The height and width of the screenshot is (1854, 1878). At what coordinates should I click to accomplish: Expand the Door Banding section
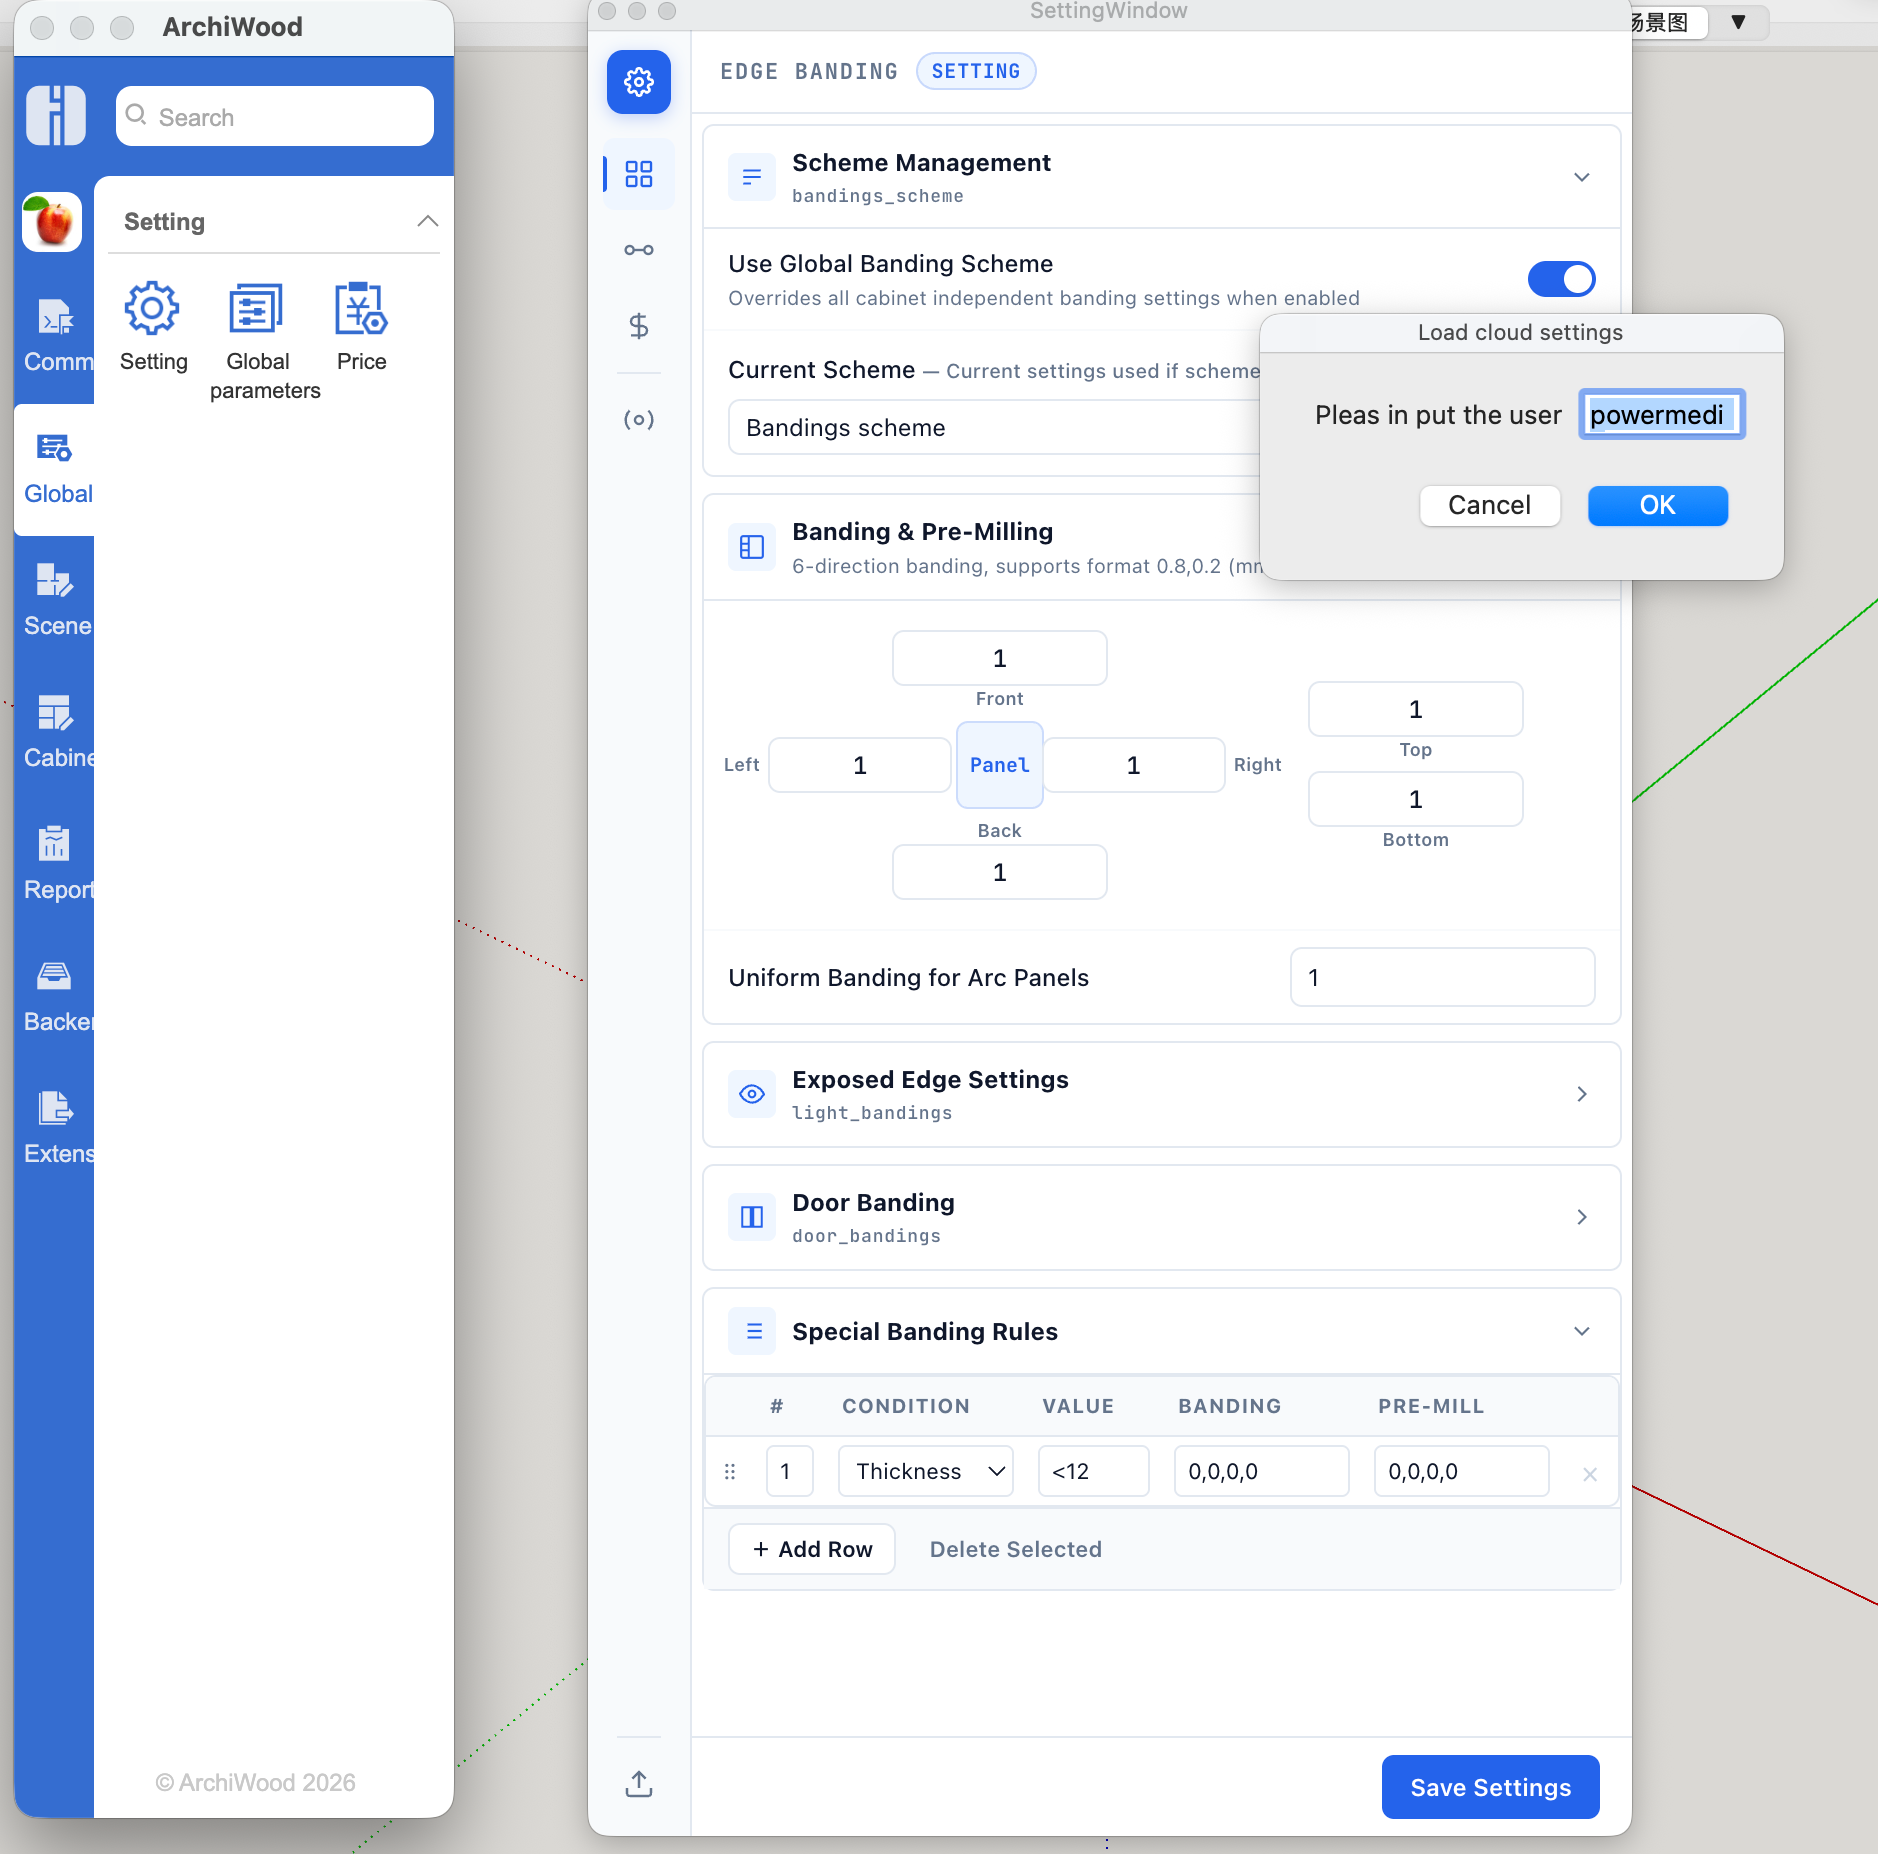pyautogui.click(x=1582, y=1217)
